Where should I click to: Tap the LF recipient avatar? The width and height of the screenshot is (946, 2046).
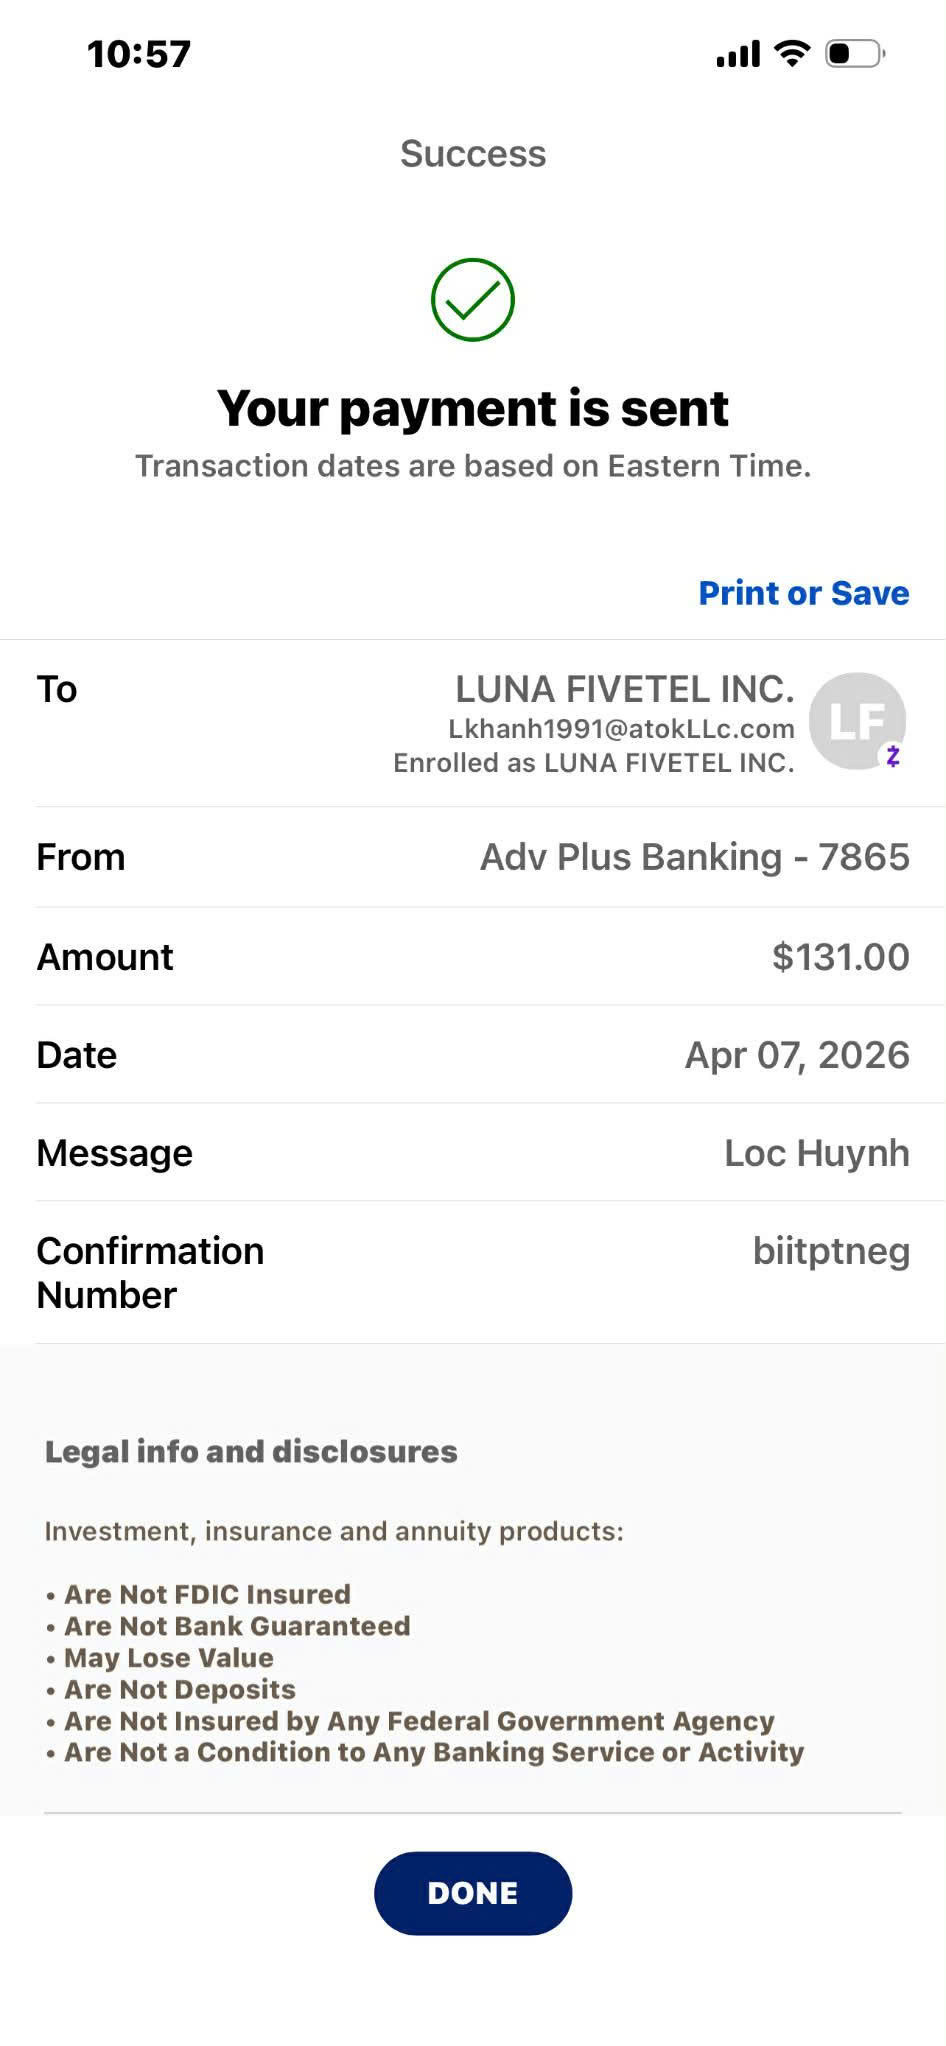tap(857, 721)
